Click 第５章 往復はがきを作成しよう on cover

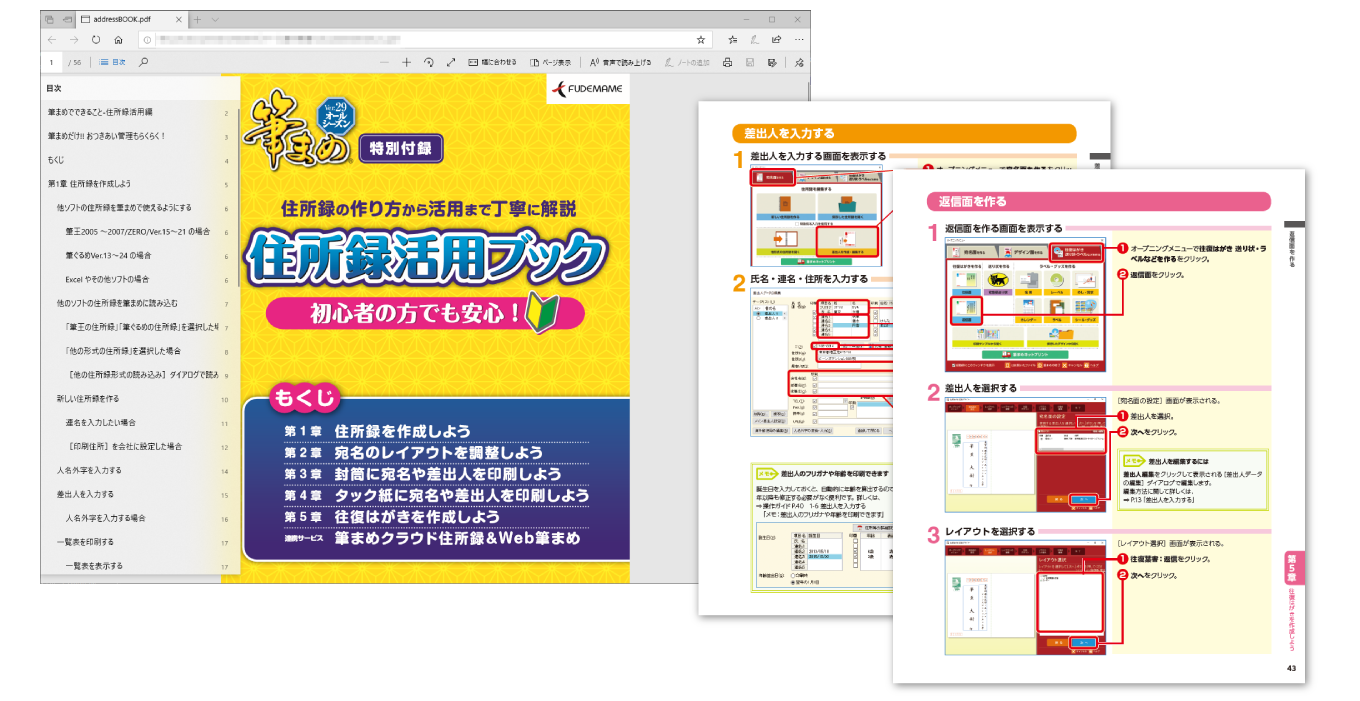point(391,517)
